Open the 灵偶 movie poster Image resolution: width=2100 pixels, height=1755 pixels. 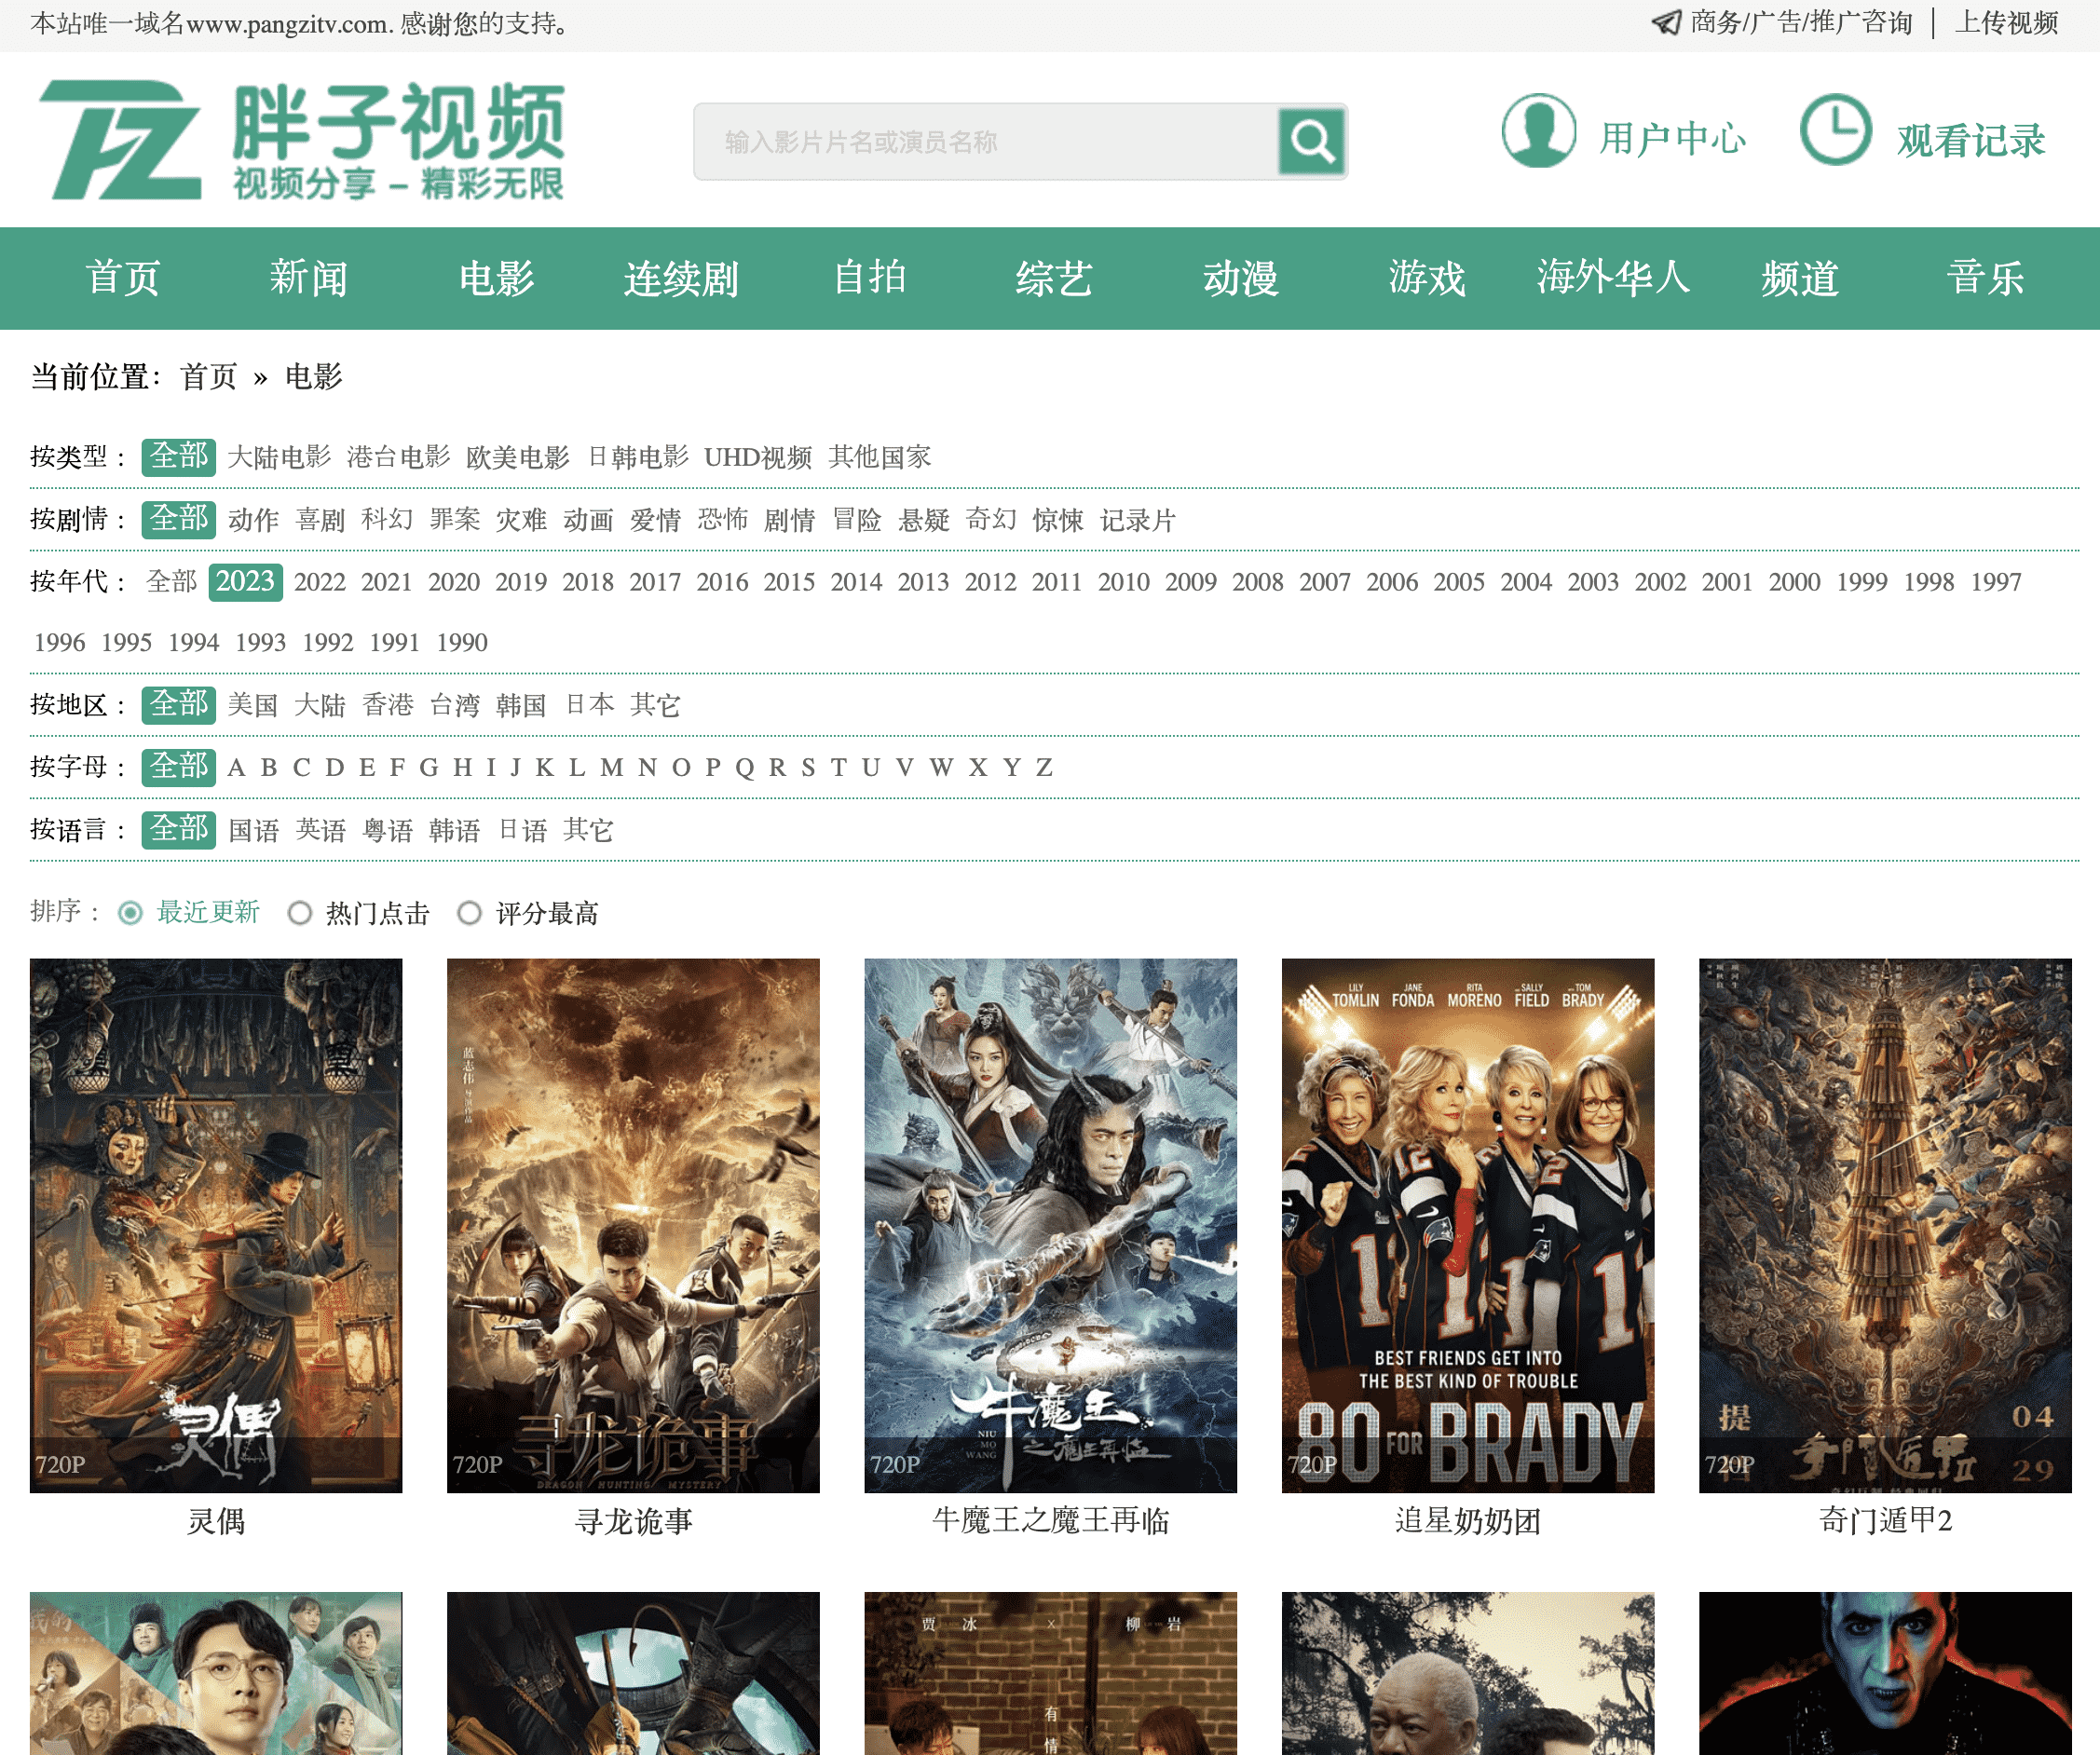click(216, 1225)
